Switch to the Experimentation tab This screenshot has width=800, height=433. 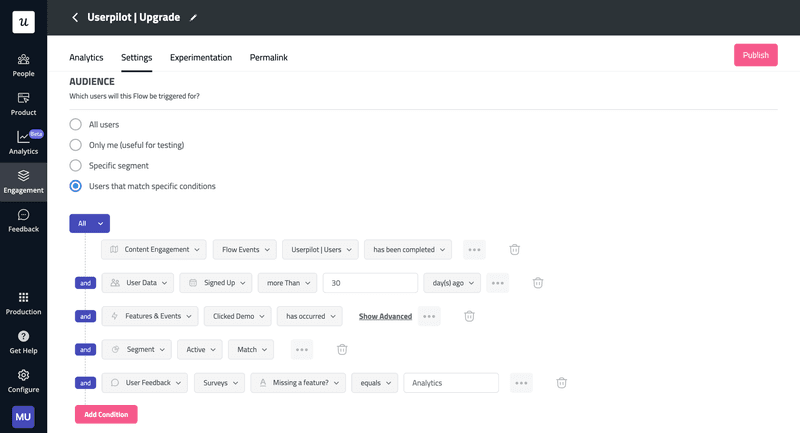(x=201, y=58)
